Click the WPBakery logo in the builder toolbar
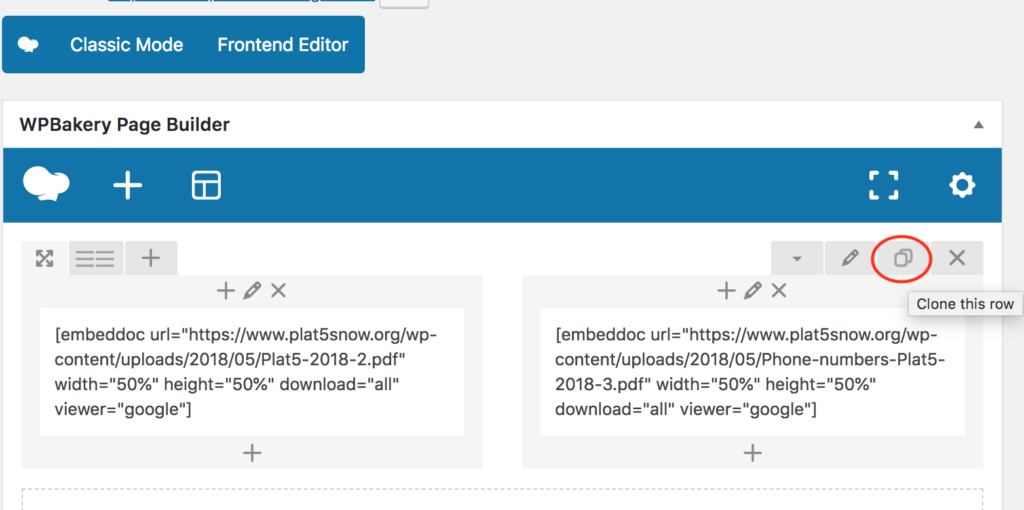 pos(46,185)
